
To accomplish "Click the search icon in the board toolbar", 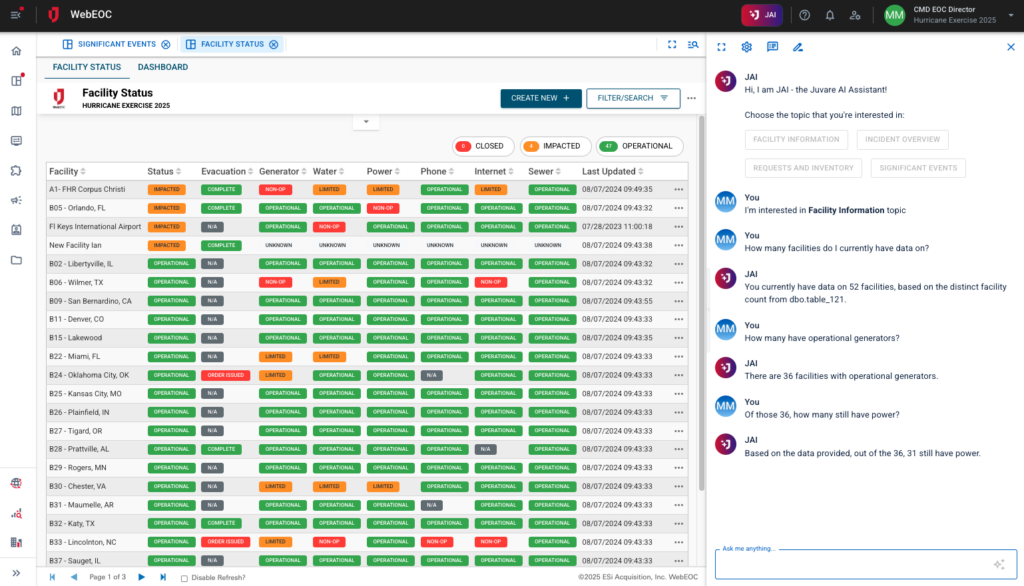I will 693,44.
